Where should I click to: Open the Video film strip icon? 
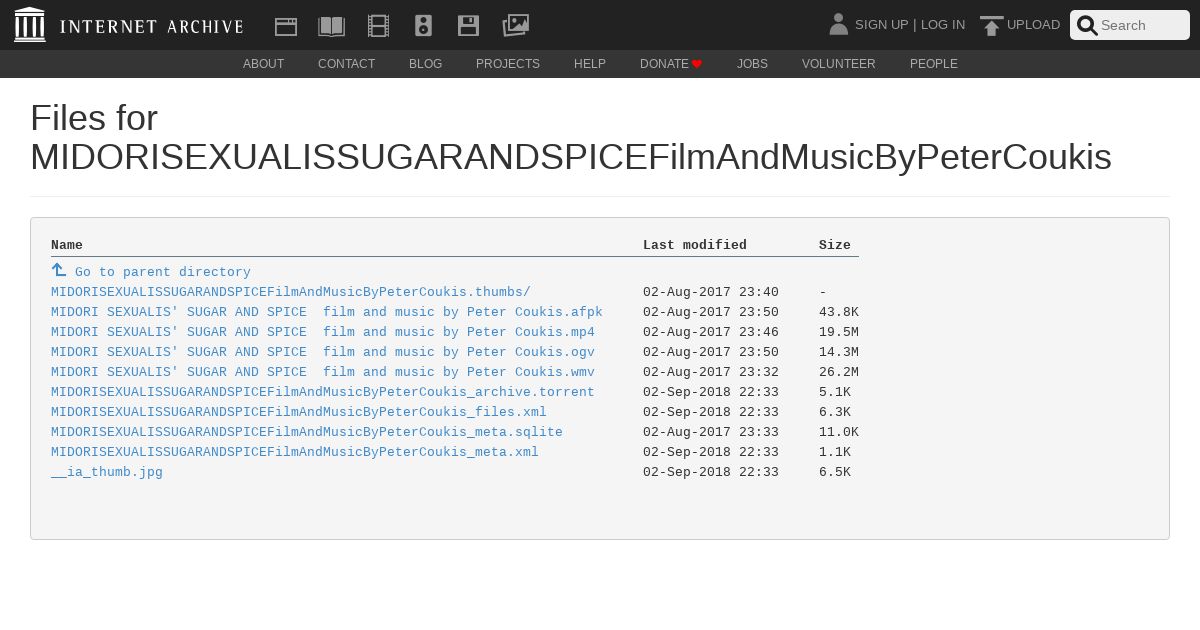[378, 26]
